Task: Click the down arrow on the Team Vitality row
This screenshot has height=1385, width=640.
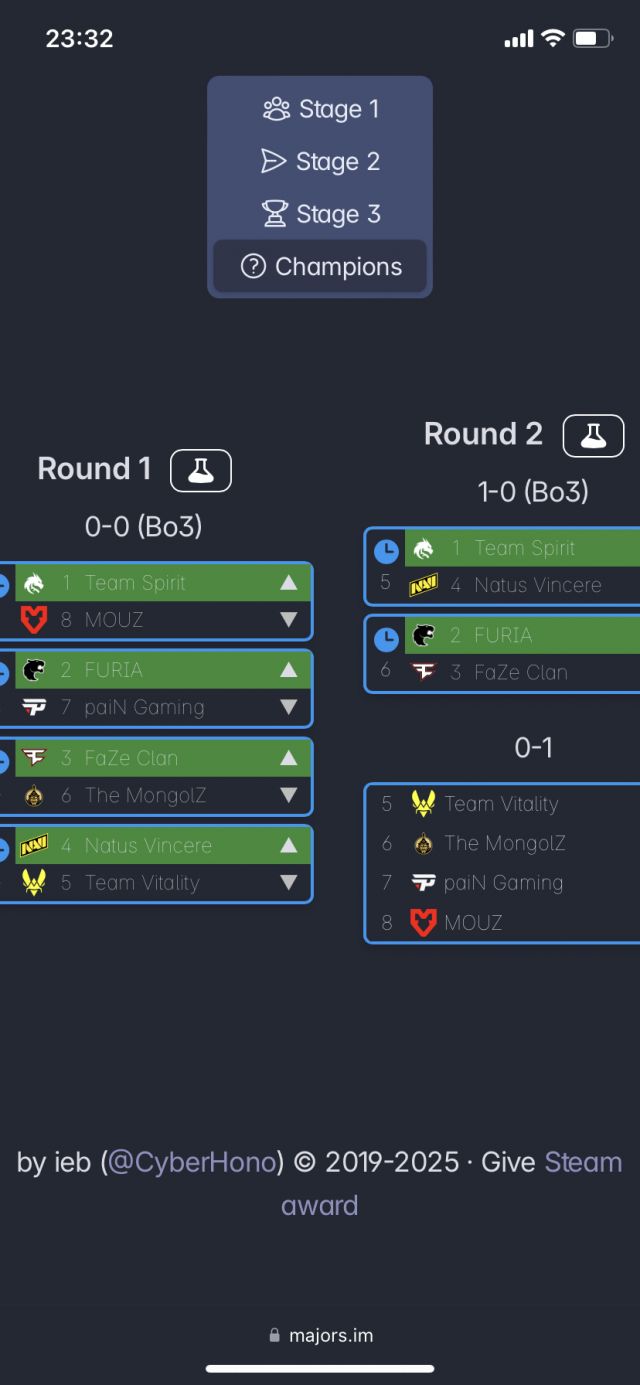Action: pos(289,883)
